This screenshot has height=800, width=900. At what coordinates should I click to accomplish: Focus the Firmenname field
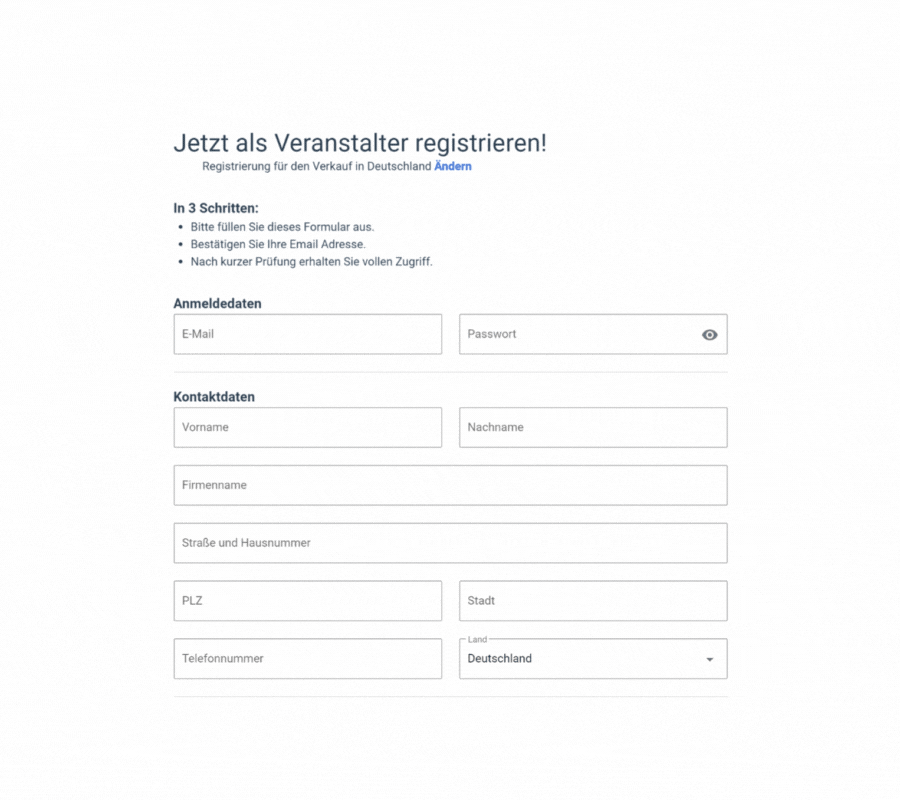(450, 485)
